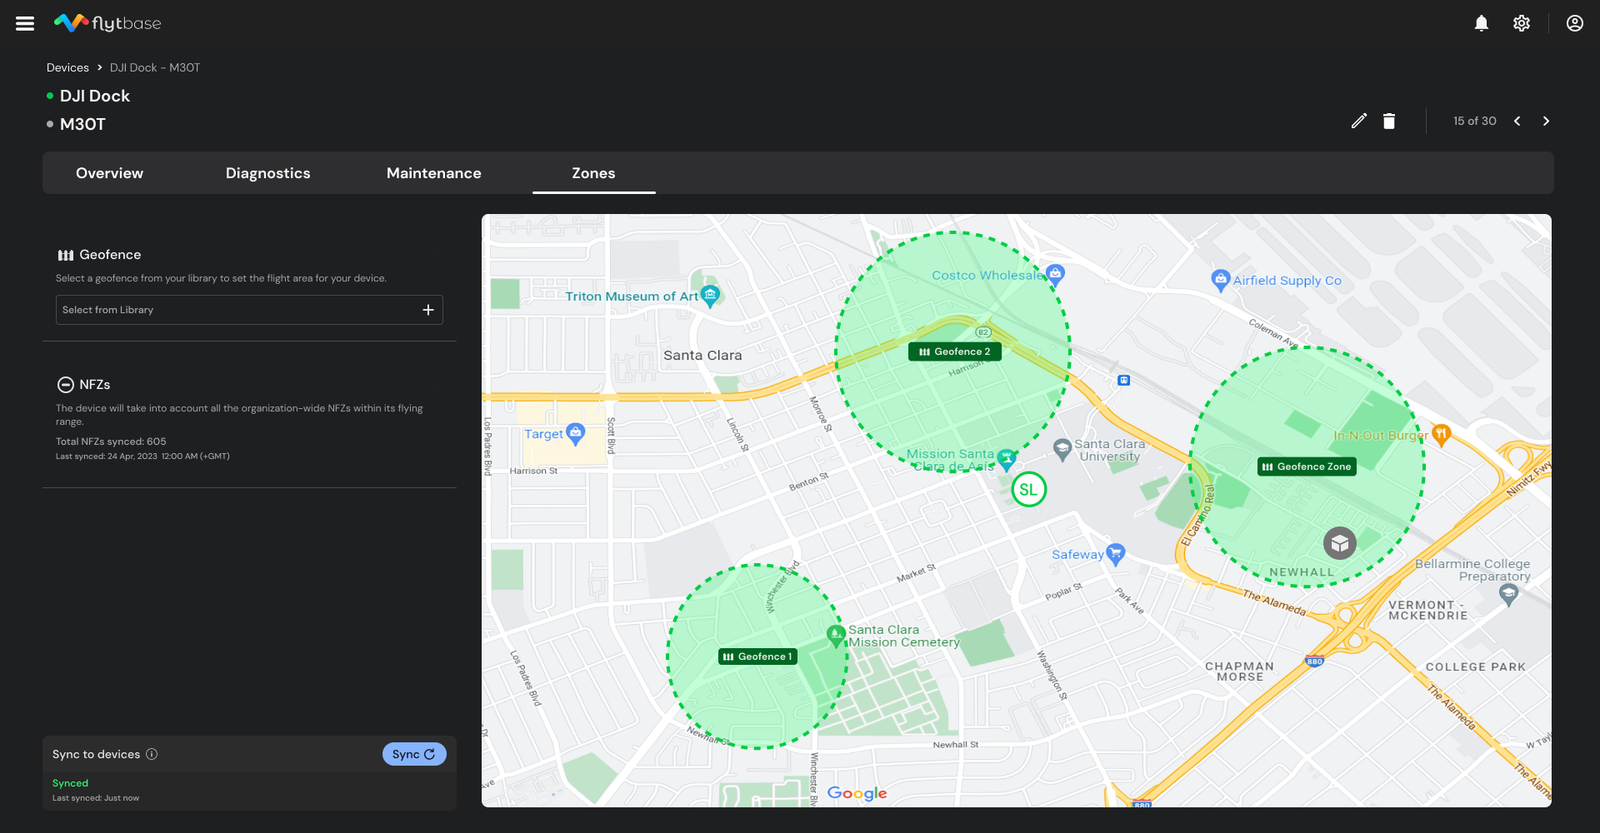Click the Airfield Supply Co pin
The width and height of the screenshot is (1600, 833).
(x=1220, y=280)
